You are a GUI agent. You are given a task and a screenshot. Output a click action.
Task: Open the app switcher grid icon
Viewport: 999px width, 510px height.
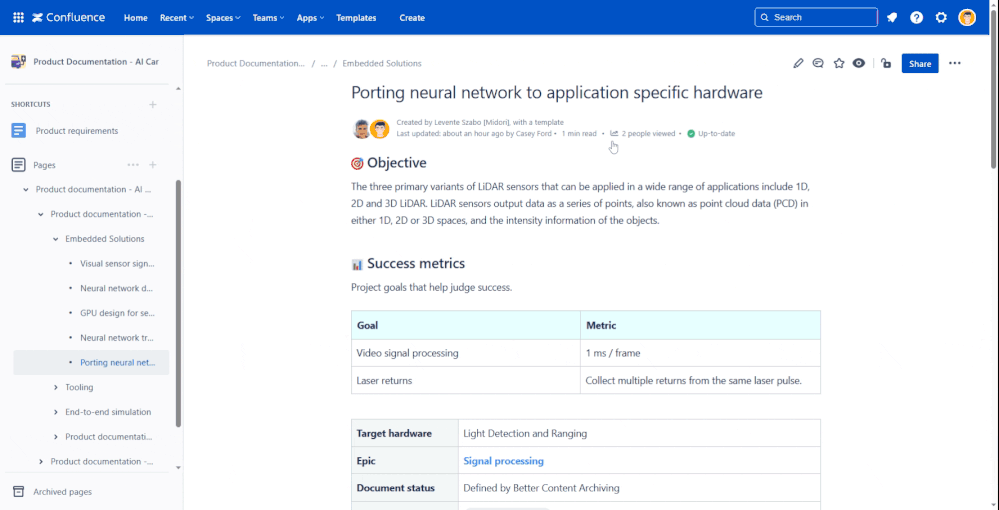tap(18, 18)
